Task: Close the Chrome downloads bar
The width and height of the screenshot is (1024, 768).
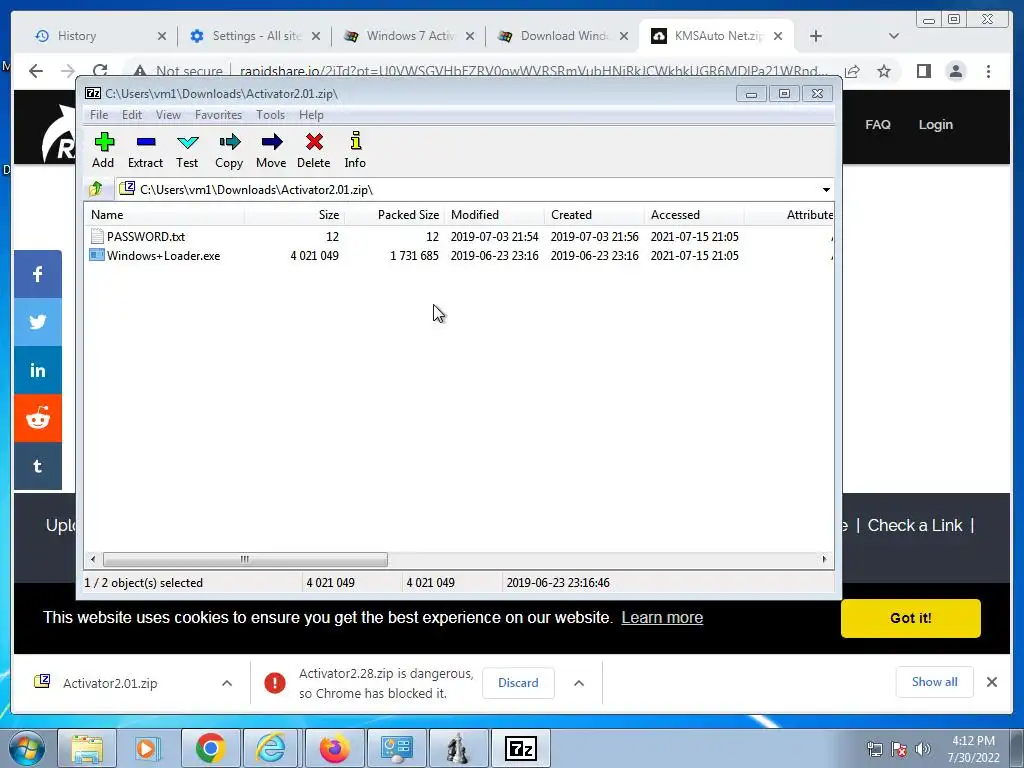Action: tap(992, 682)
